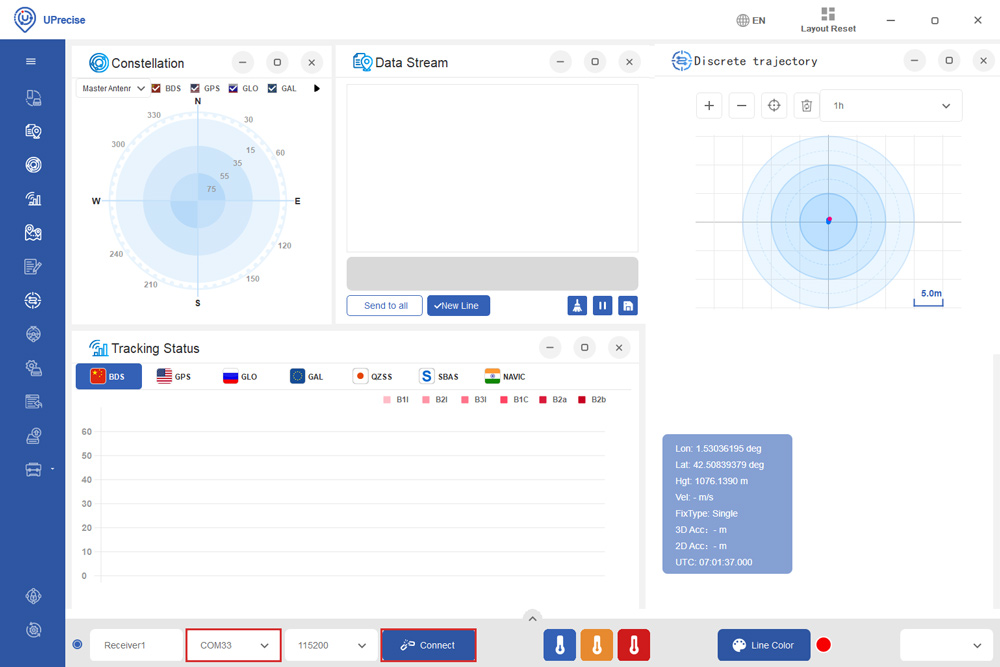Pause the data stream
The height and width of the screenshot is (667, 1000).
(x=602, y=306)
